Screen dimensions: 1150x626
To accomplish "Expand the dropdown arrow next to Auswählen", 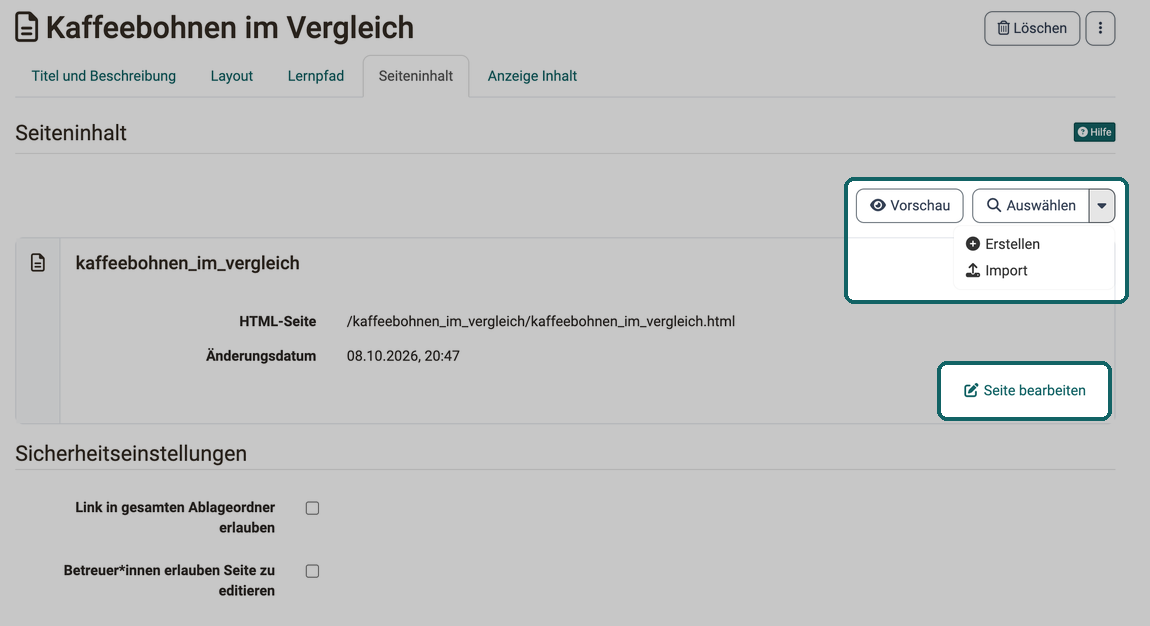I will (x=1102, y=206).
